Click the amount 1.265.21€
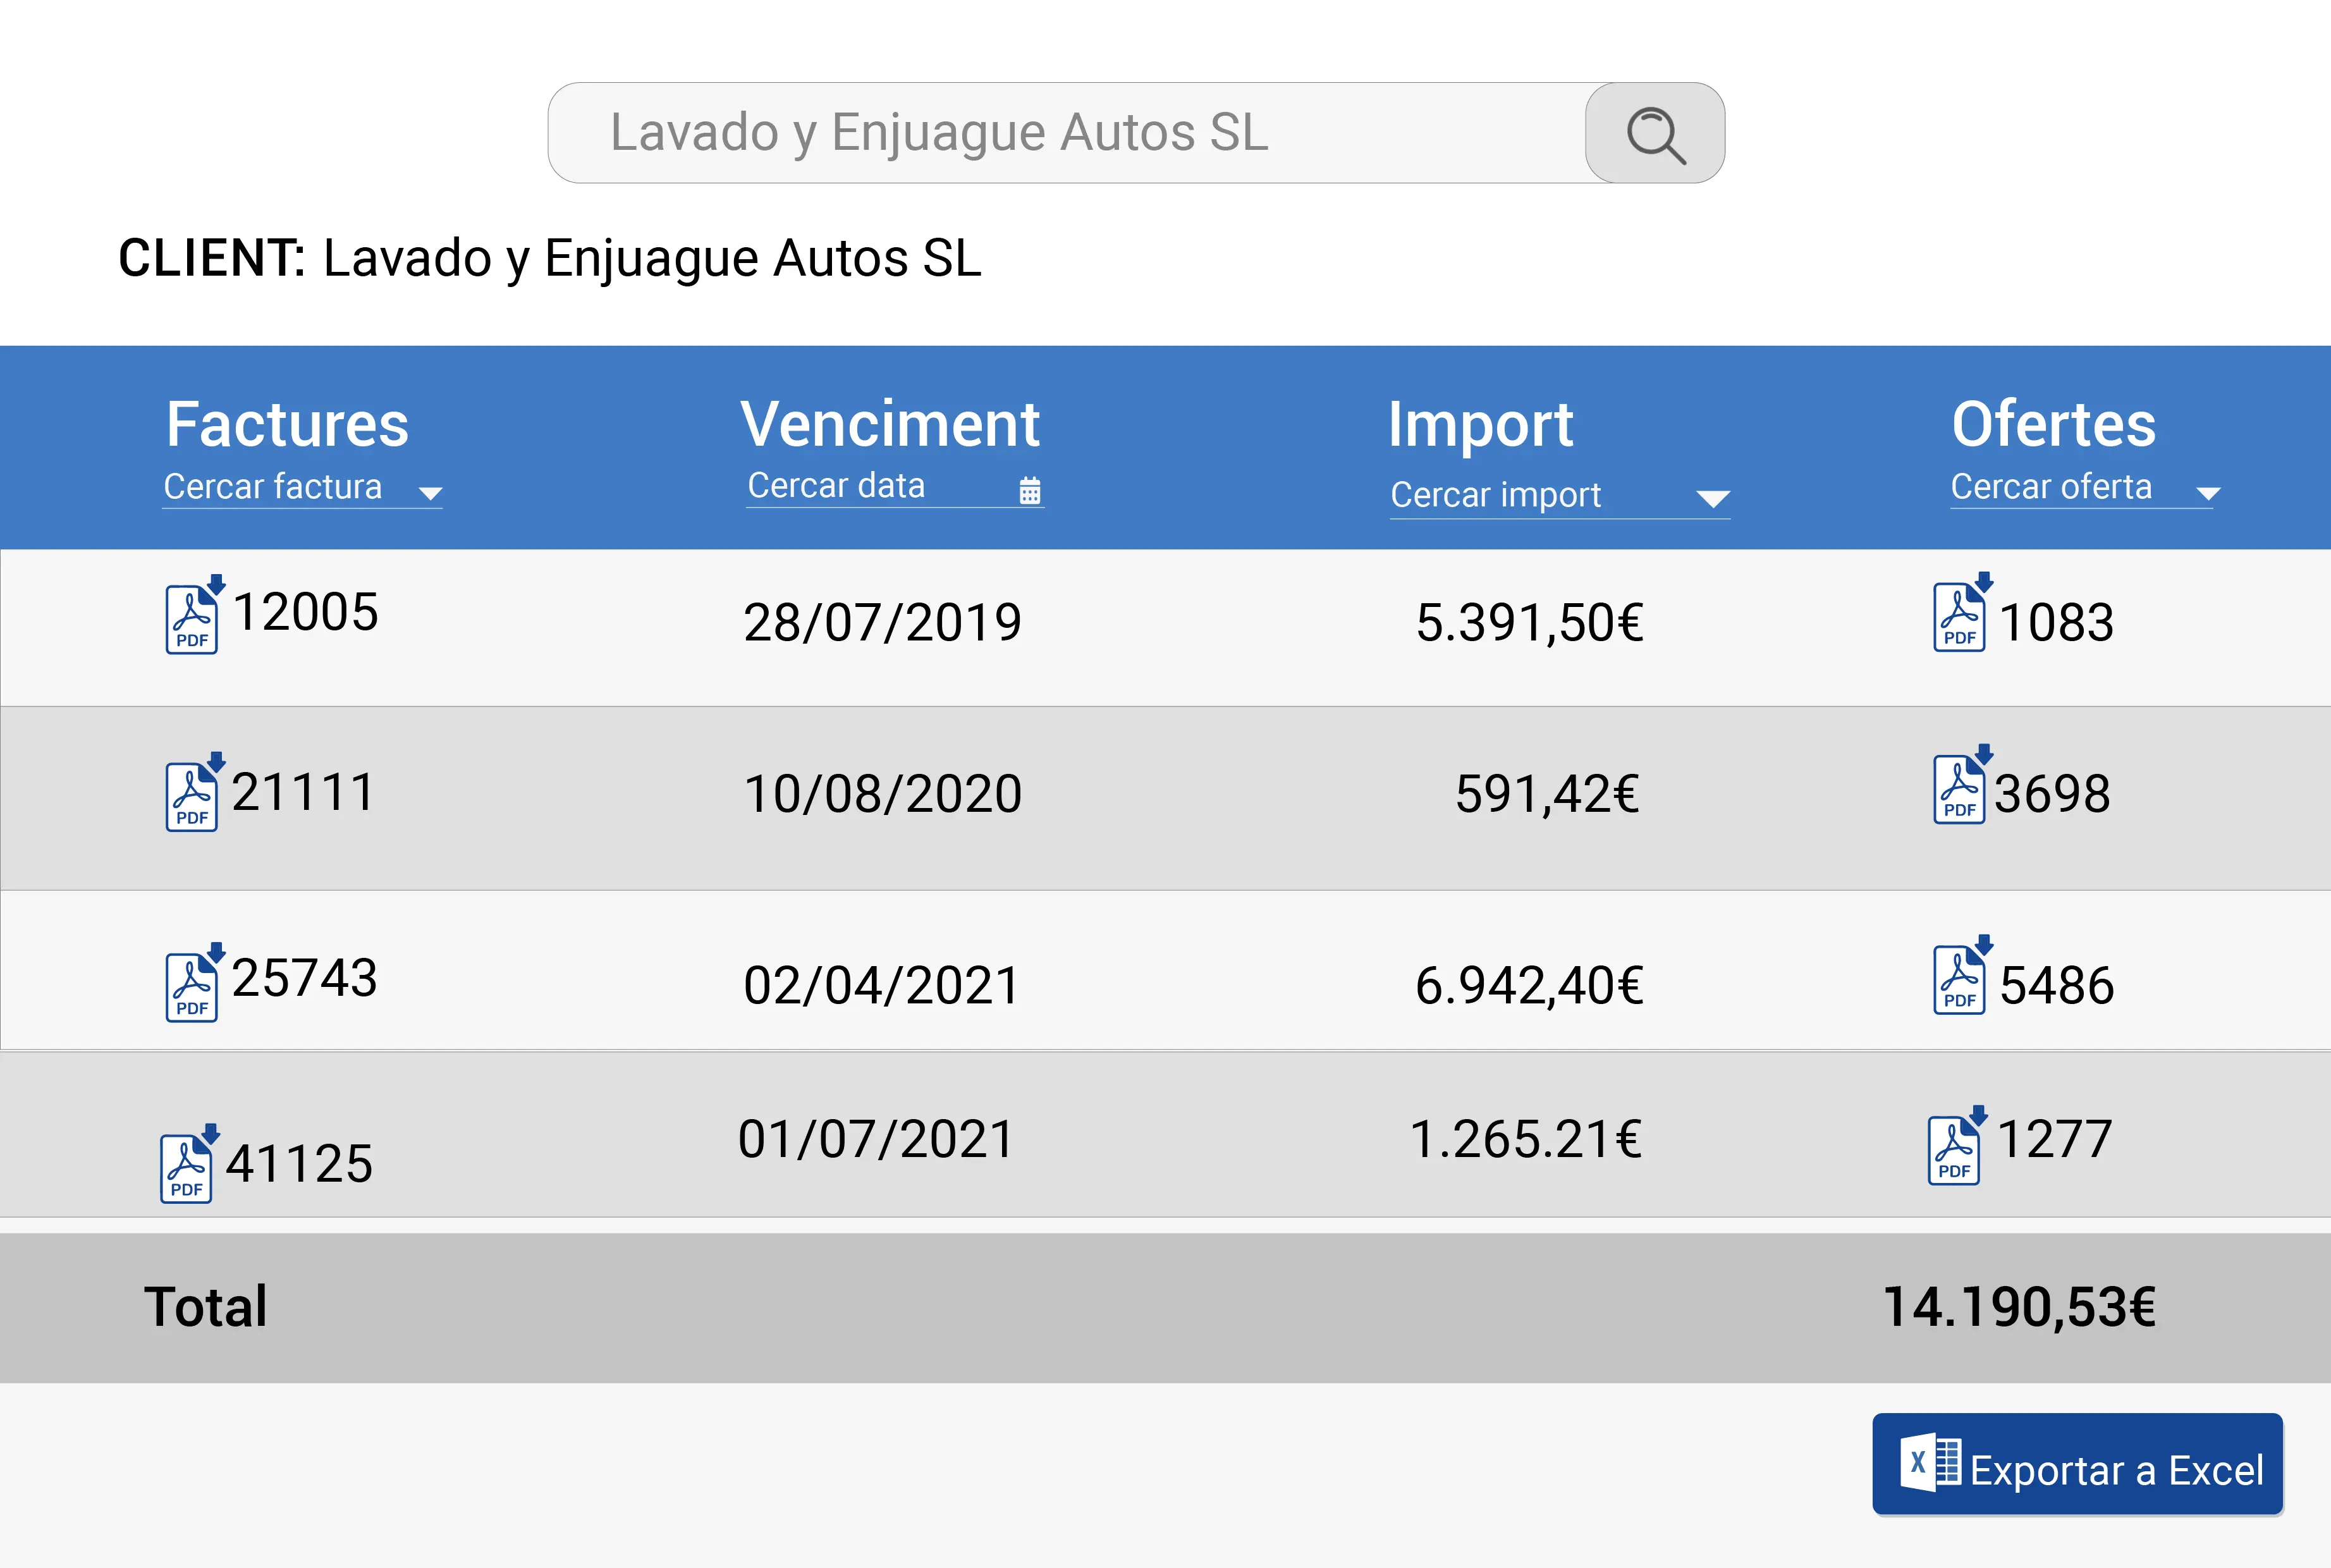 tap(1526, 1140)
